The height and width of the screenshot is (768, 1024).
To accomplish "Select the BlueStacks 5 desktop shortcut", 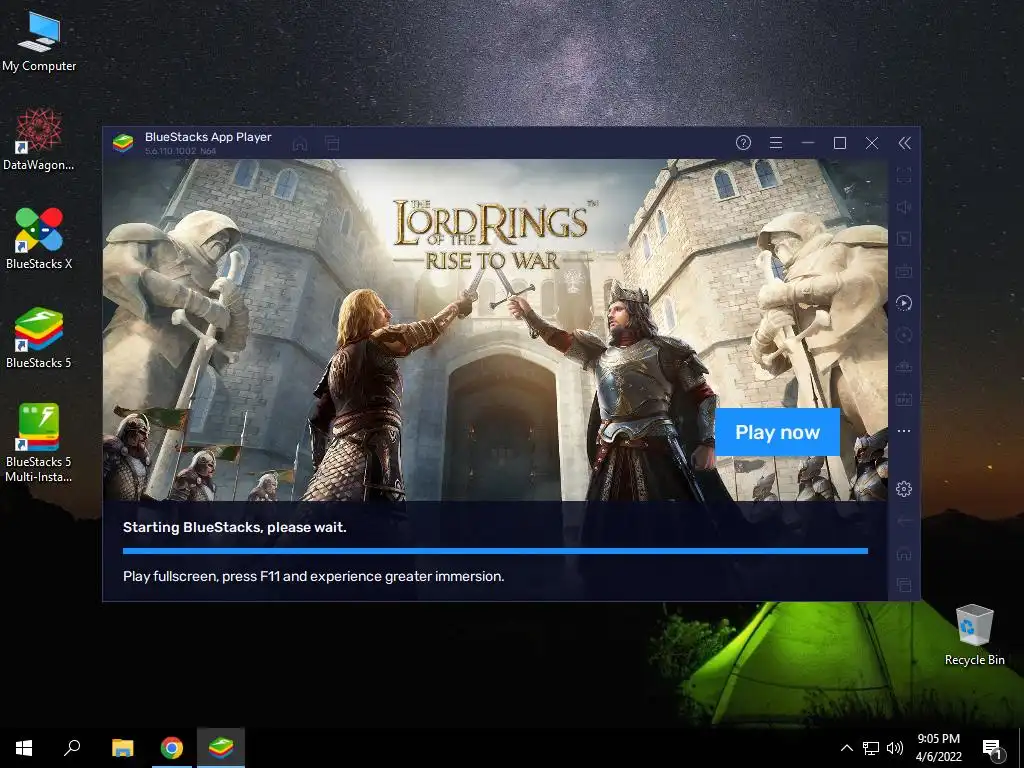I will [39, 338].
